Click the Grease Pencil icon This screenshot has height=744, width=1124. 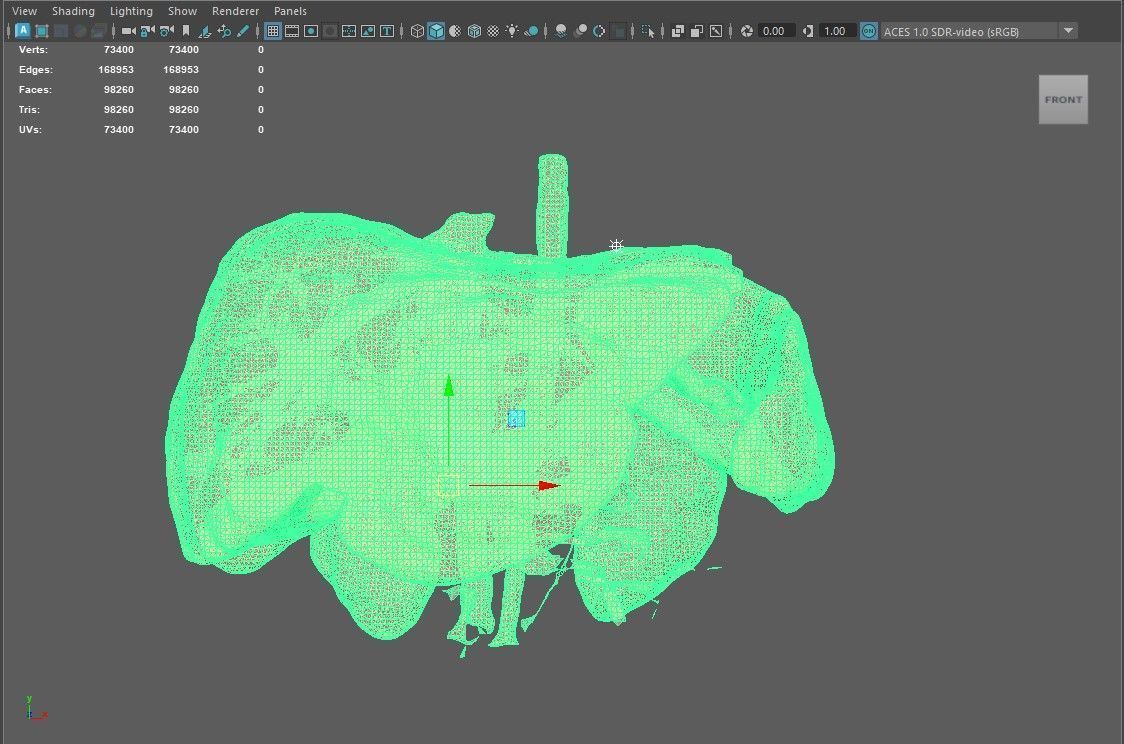tap(243, 31)
